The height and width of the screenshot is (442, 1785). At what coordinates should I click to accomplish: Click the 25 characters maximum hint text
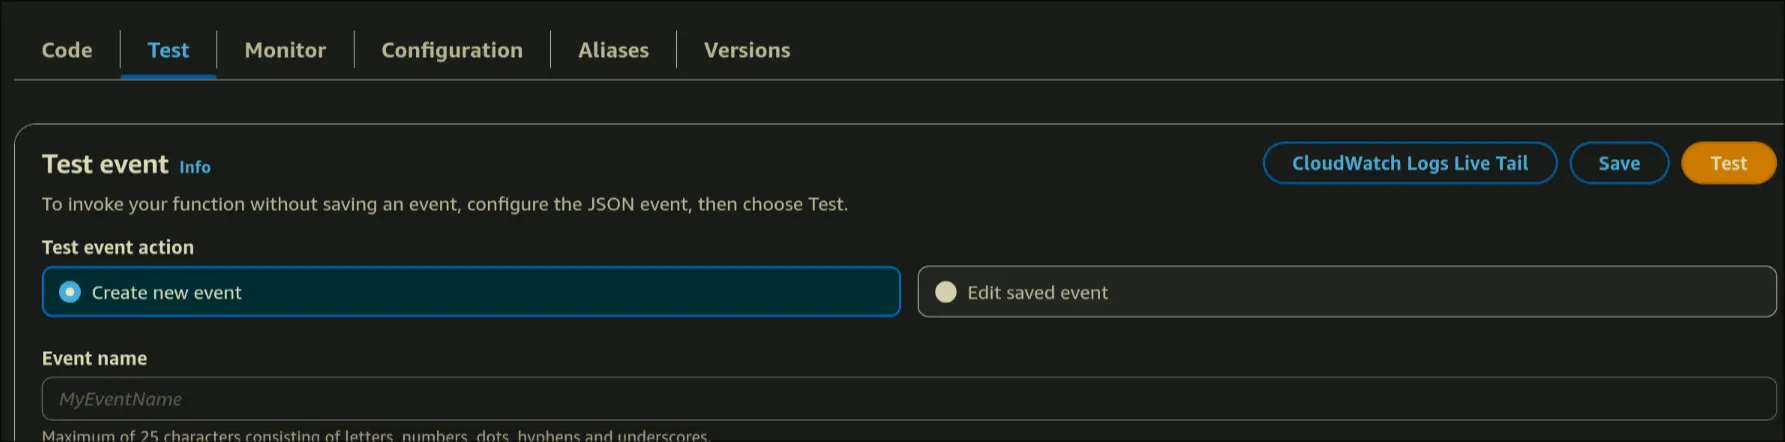point(375,436)
